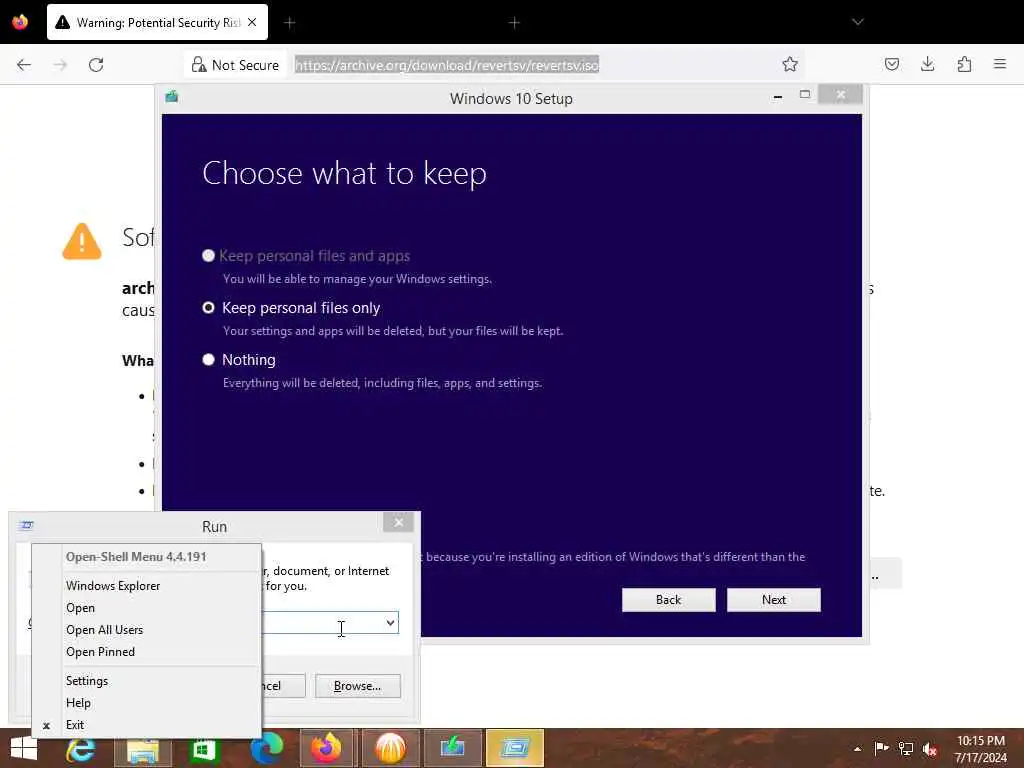Screen dimensions: 1024x768
Task: Click the Run dialog title icon
Action: click(27, 525)
